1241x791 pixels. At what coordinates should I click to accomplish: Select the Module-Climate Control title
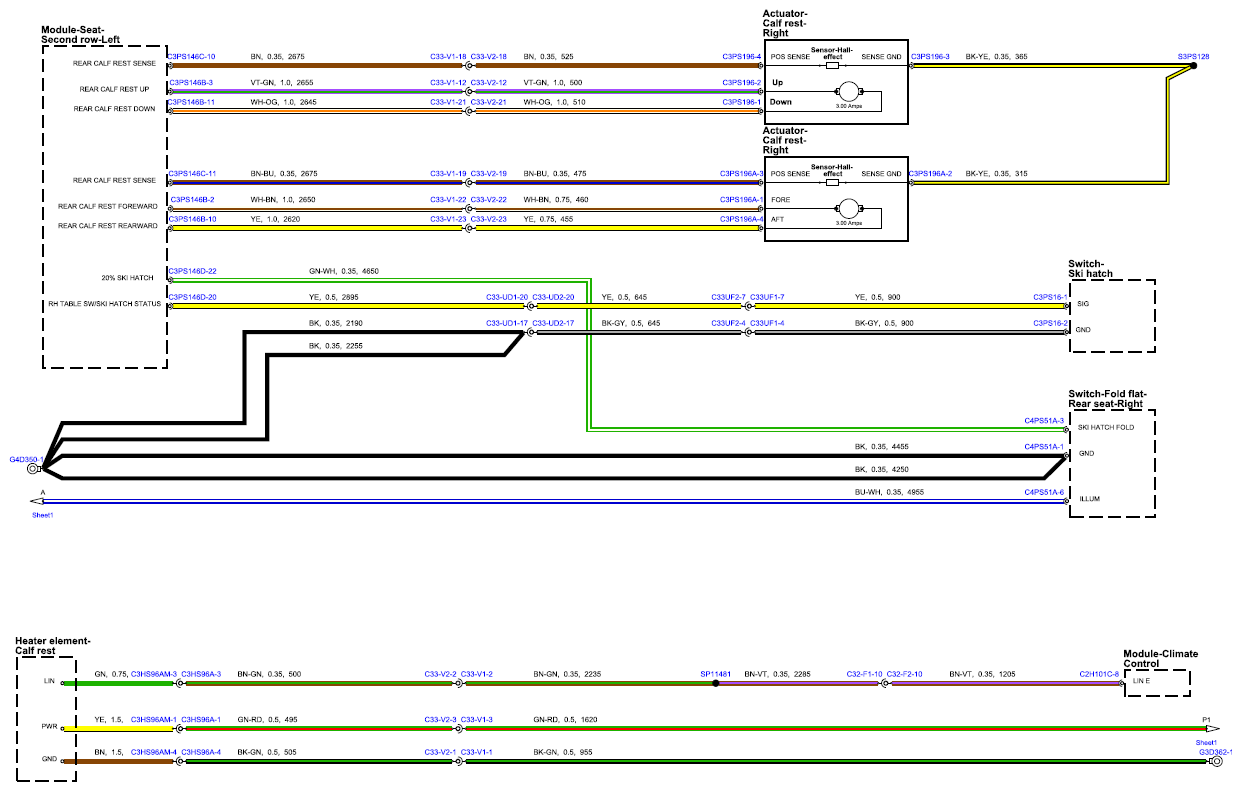point(1161,659)
